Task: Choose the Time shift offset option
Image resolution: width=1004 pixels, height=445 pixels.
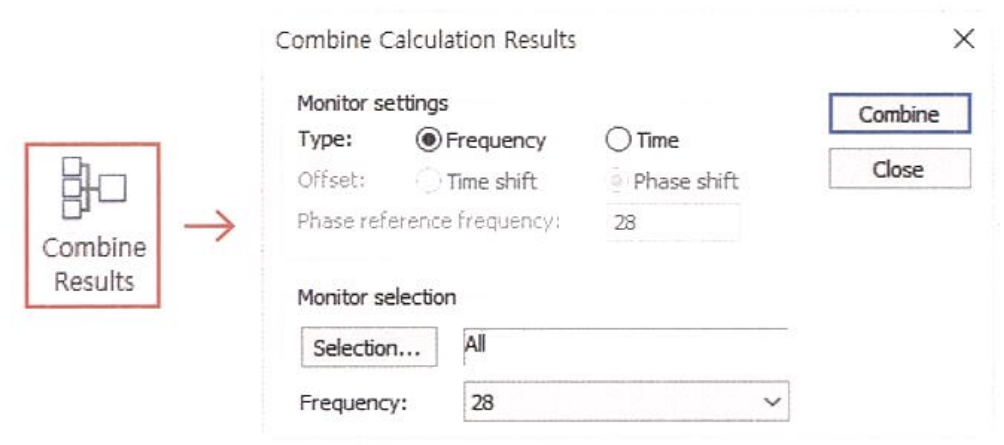Action: click(428, 181)
